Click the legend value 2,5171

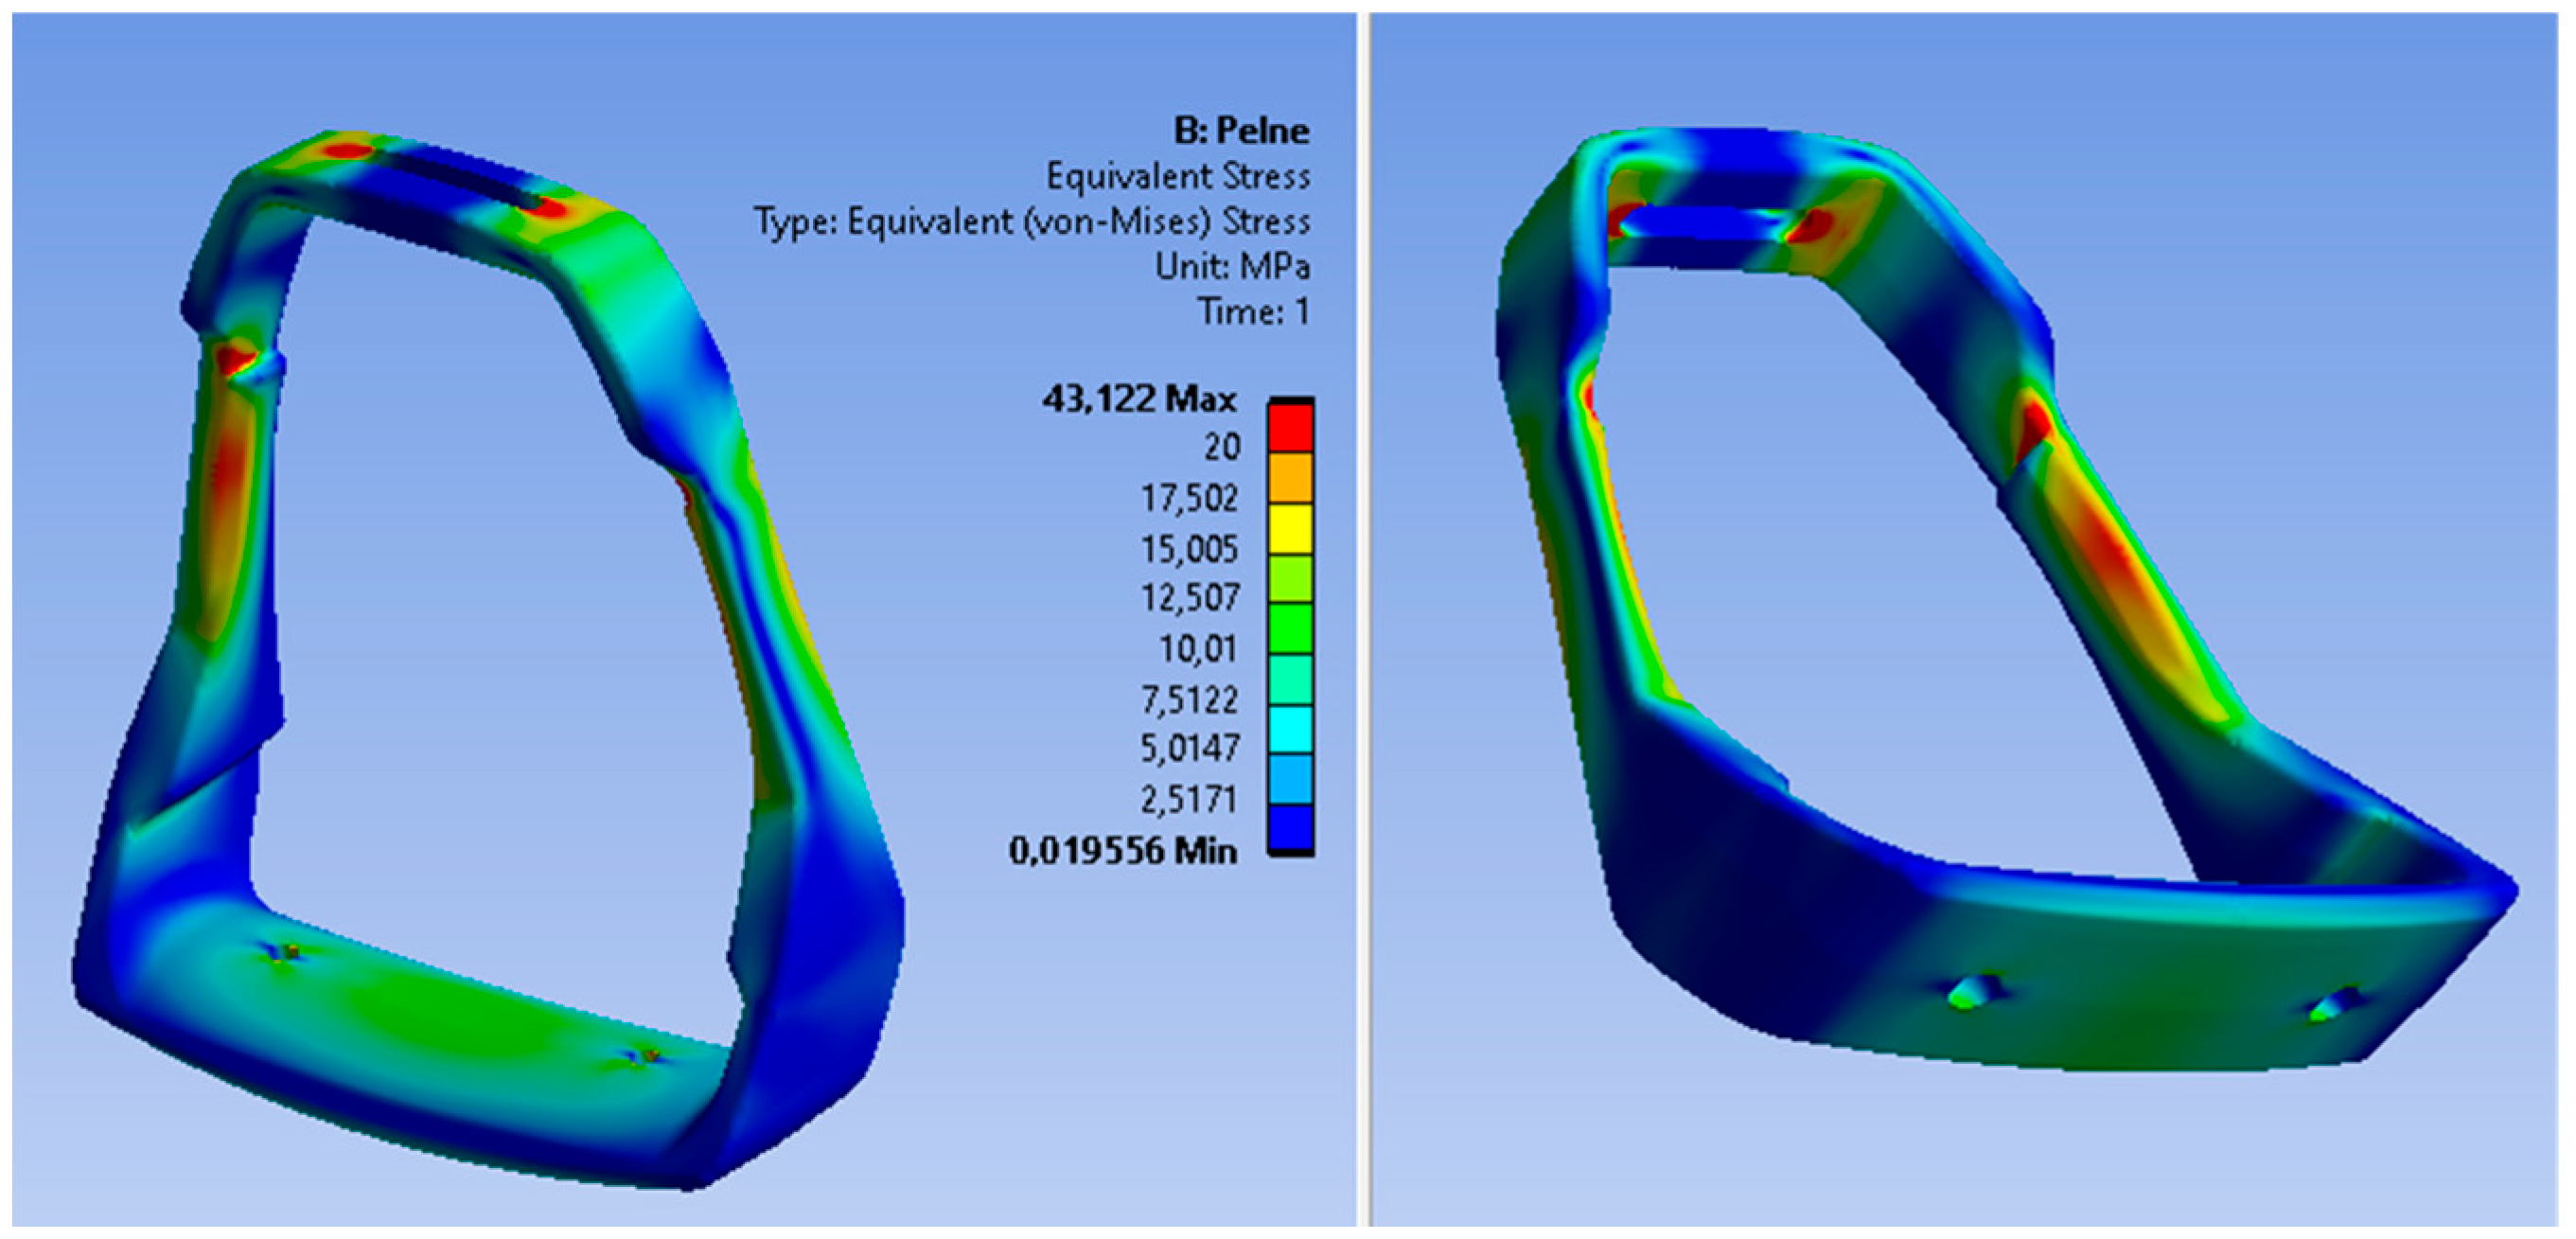coord(1189,799)
